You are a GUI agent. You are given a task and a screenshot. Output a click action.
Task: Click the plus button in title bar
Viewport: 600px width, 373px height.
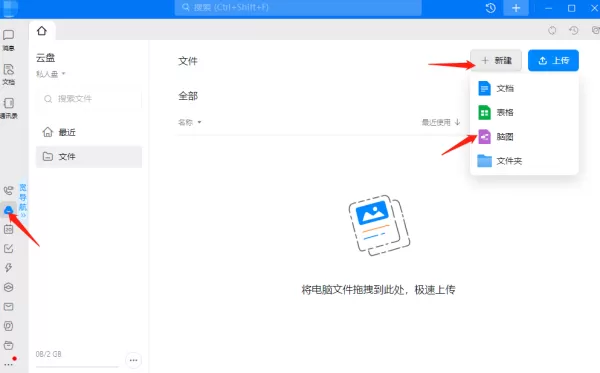click(x=516, y=8)
